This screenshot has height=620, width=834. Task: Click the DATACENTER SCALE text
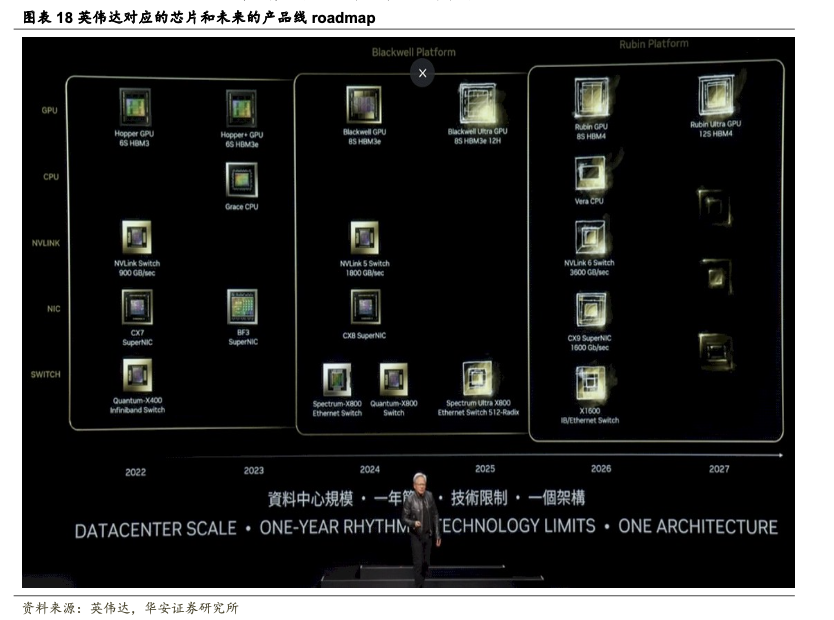[156, 530]
